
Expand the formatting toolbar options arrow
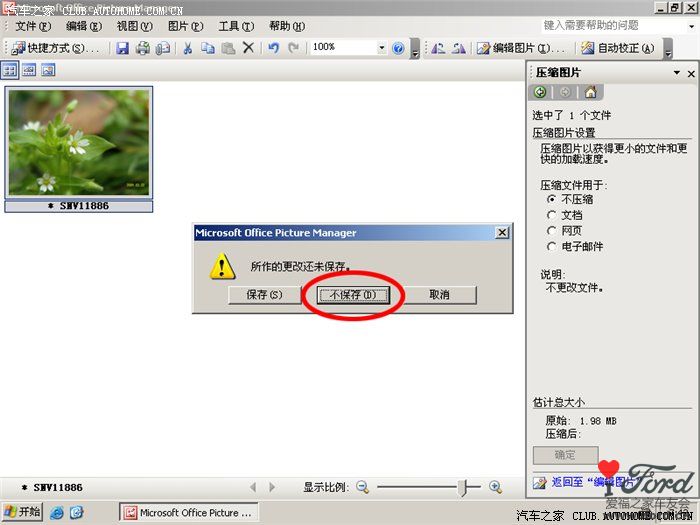668,49
